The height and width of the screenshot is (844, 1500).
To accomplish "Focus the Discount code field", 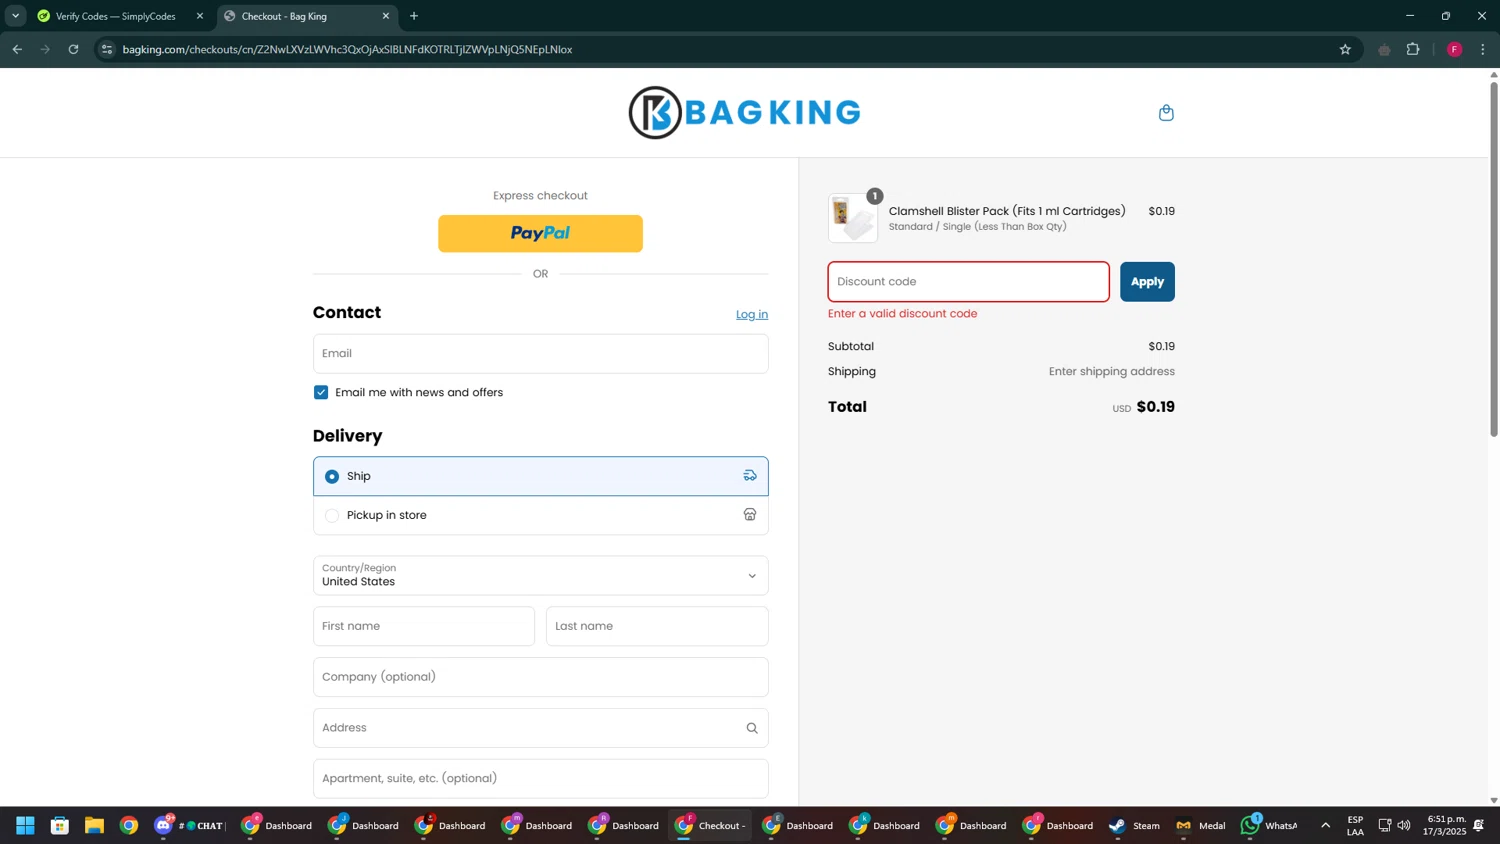I will [968, 282].
